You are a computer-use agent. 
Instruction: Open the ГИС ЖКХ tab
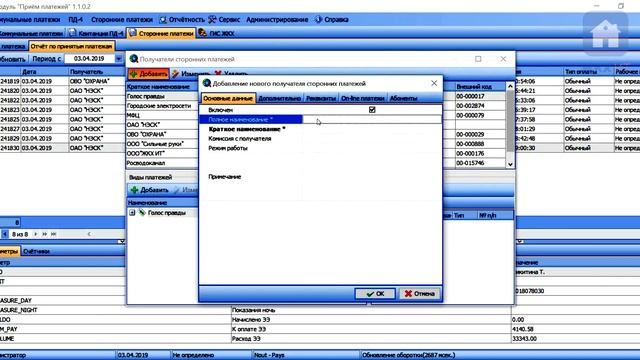coord(217,33)
